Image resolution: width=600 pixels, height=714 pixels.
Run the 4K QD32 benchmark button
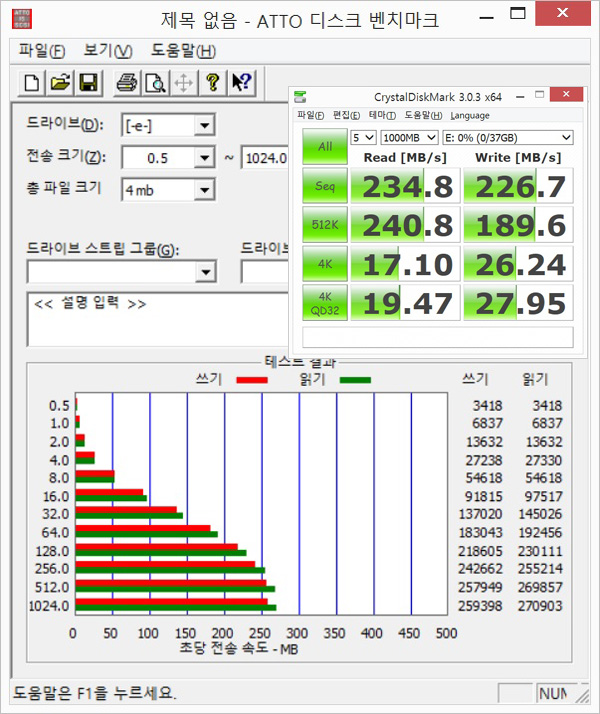pos(325,303)
